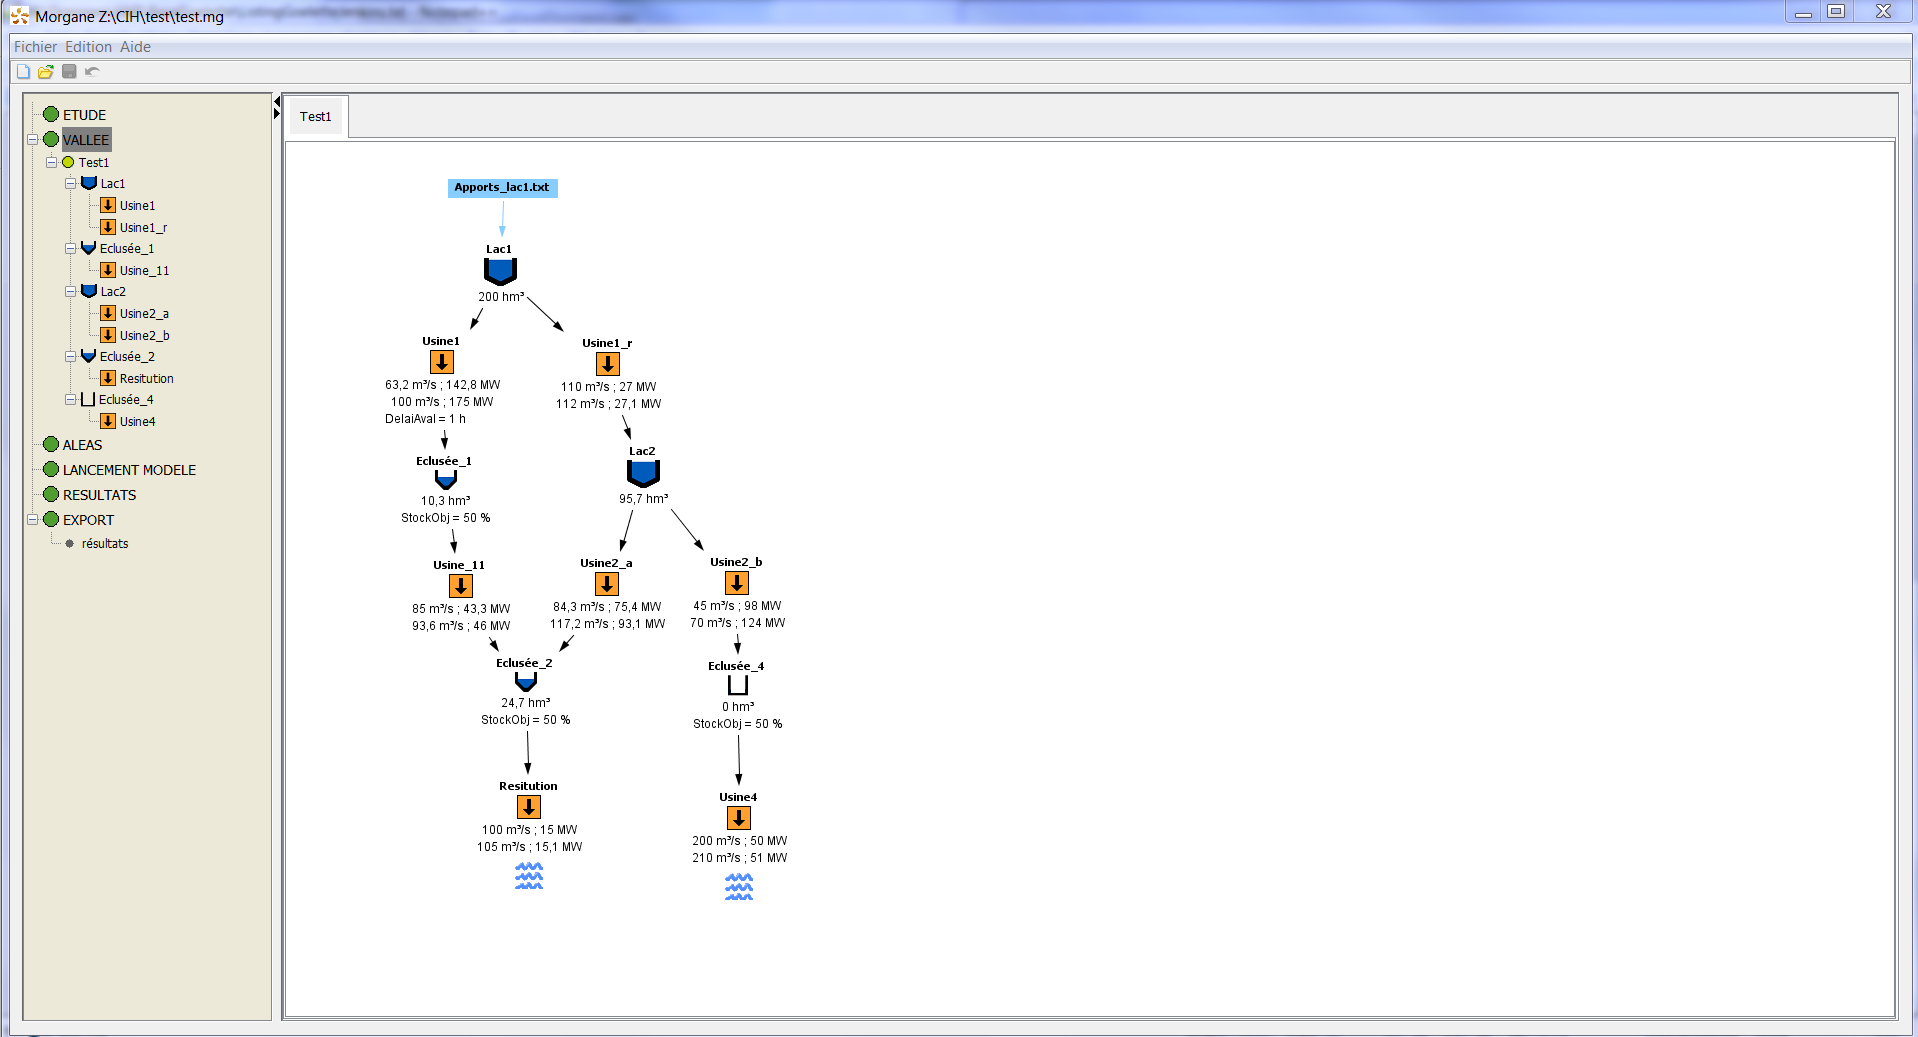This screenshot has height=1037, width=1918.
Task: Select the Eclusée_1 basin icon in diagram
Action: pos(445,480)
